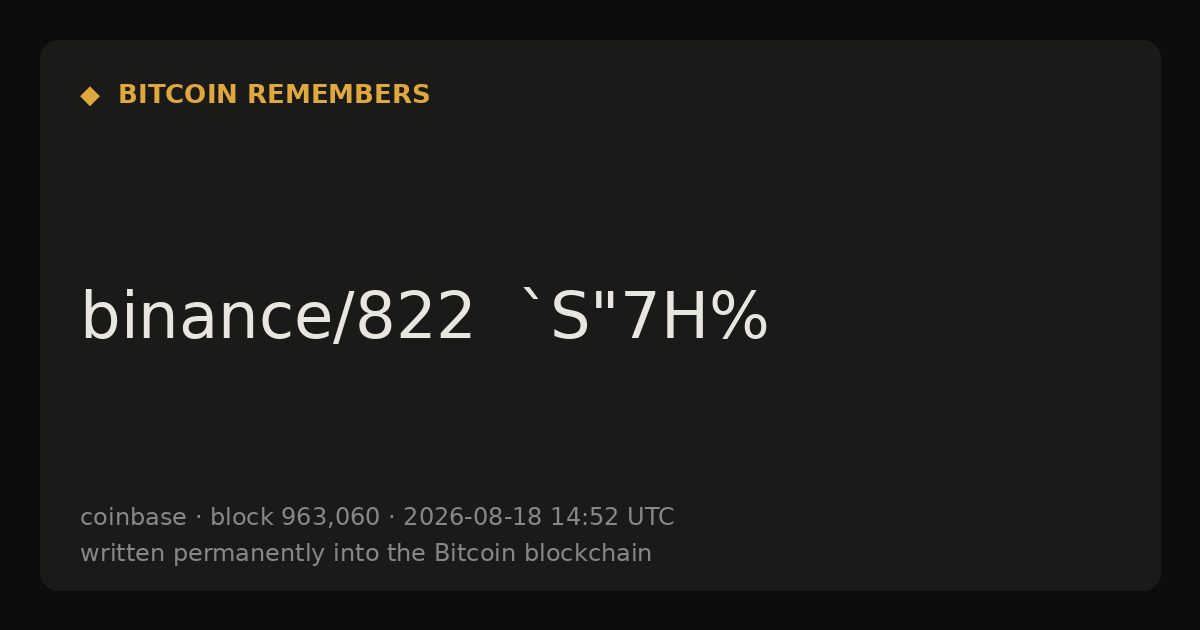The image size is (1200, 630).
Task: Click the percent sign ending the message
Action: [x=740, y=318]
